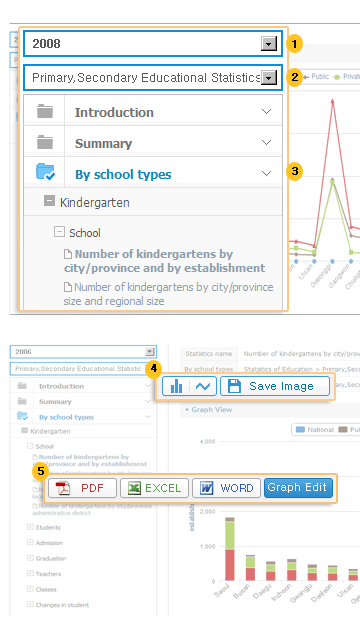Click Introduction folder icon in 2008 panel
This screenshot has width=360, height=630.
pyautogui.click(x=45, y=111)
